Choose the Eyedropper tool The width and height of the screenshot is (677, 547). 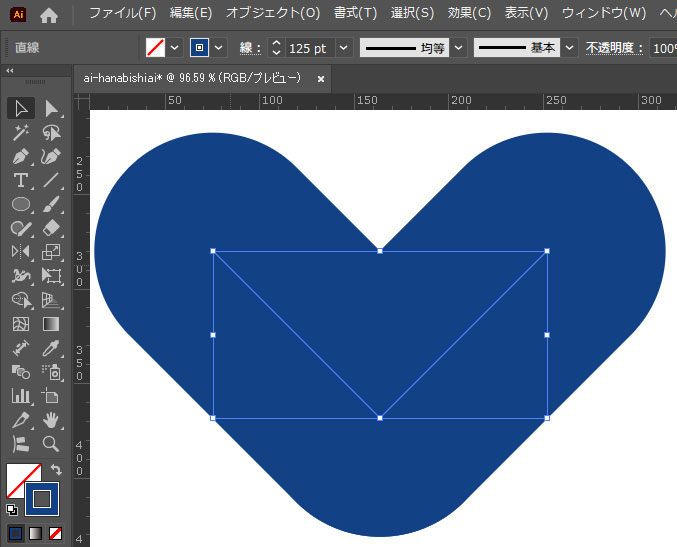[x=52, y=348]
